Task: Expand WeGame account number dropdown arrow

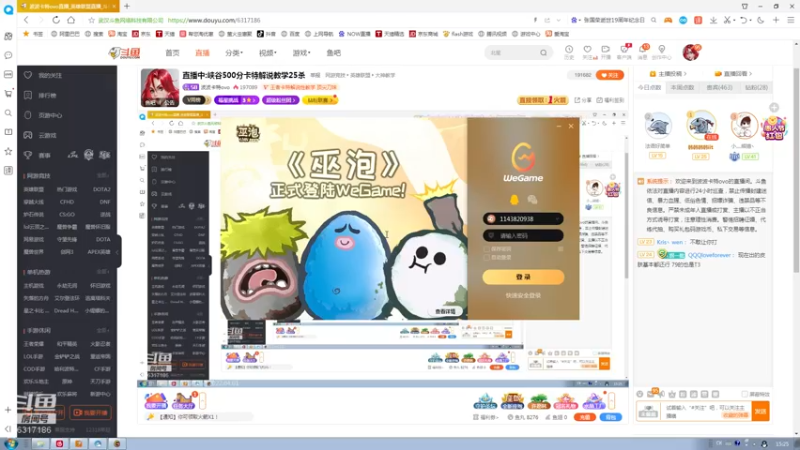Action: pyautogui.click(x=557, y=219)
